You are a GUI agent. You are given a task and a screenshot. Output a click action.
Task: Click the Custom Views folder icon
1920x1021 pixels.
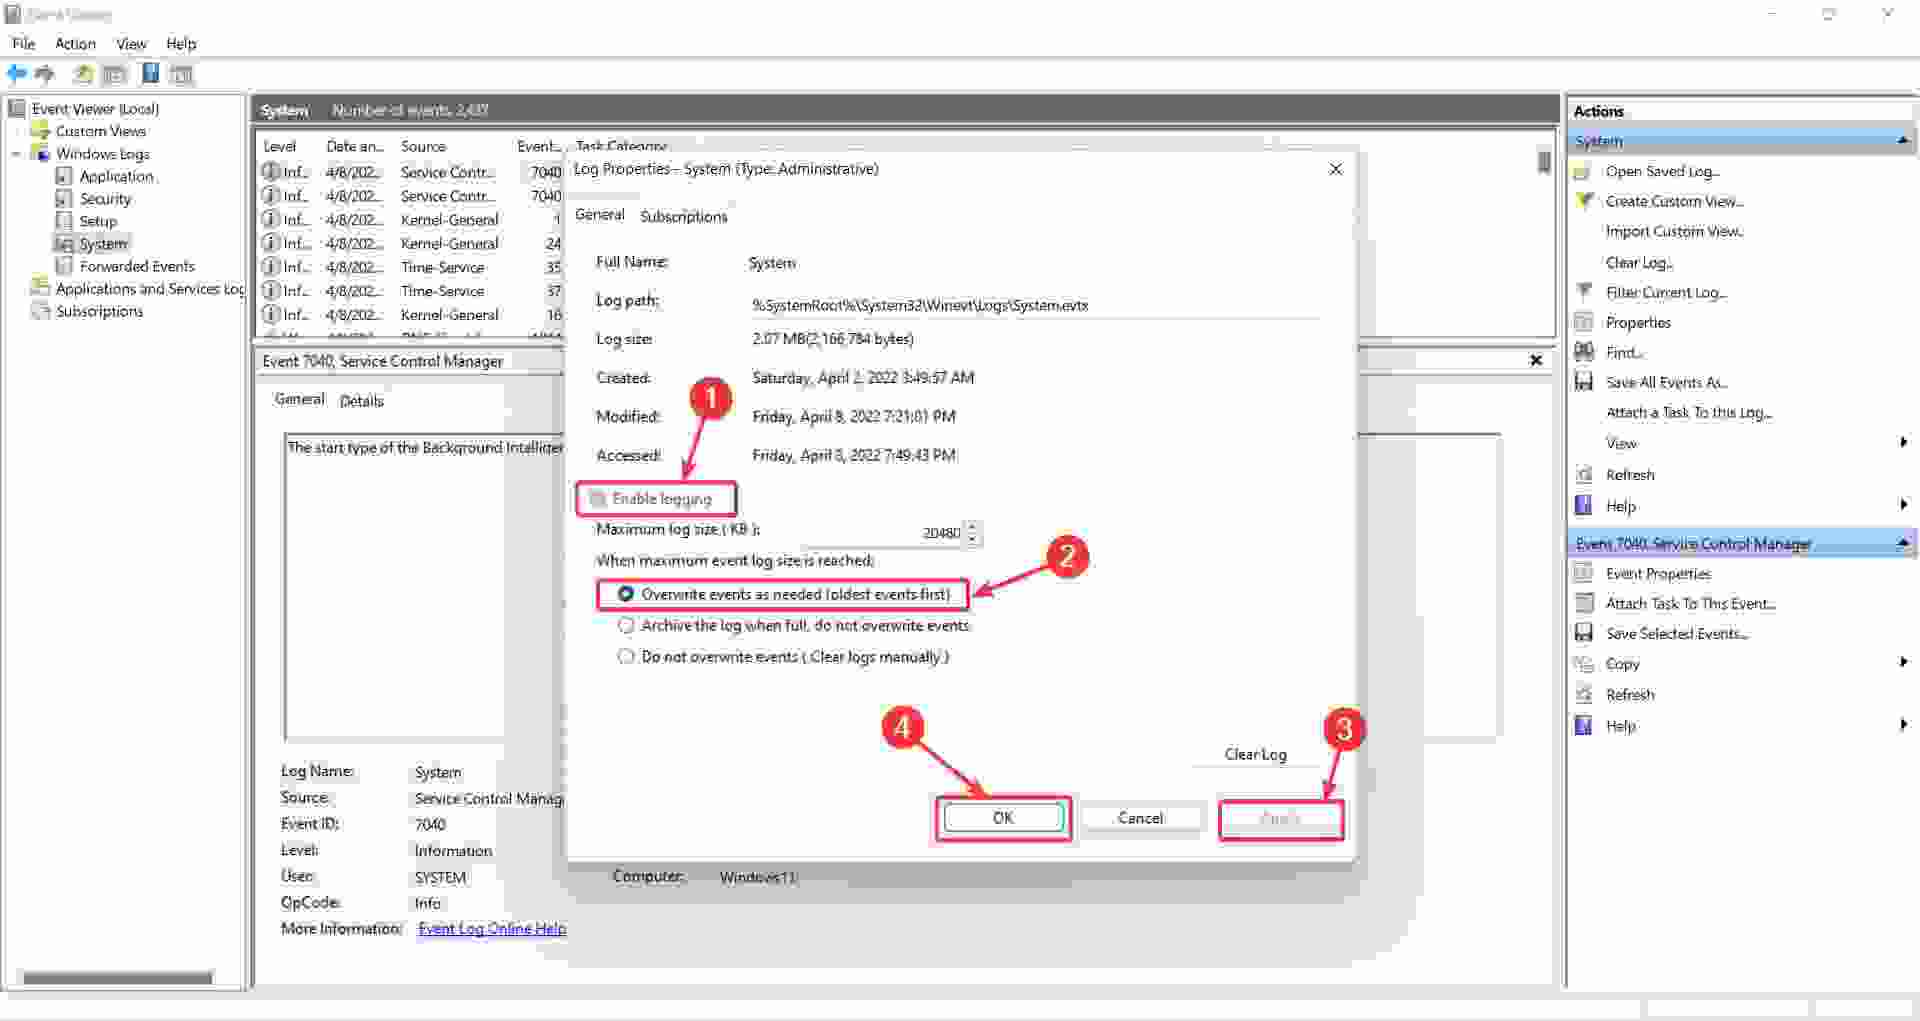40,131
